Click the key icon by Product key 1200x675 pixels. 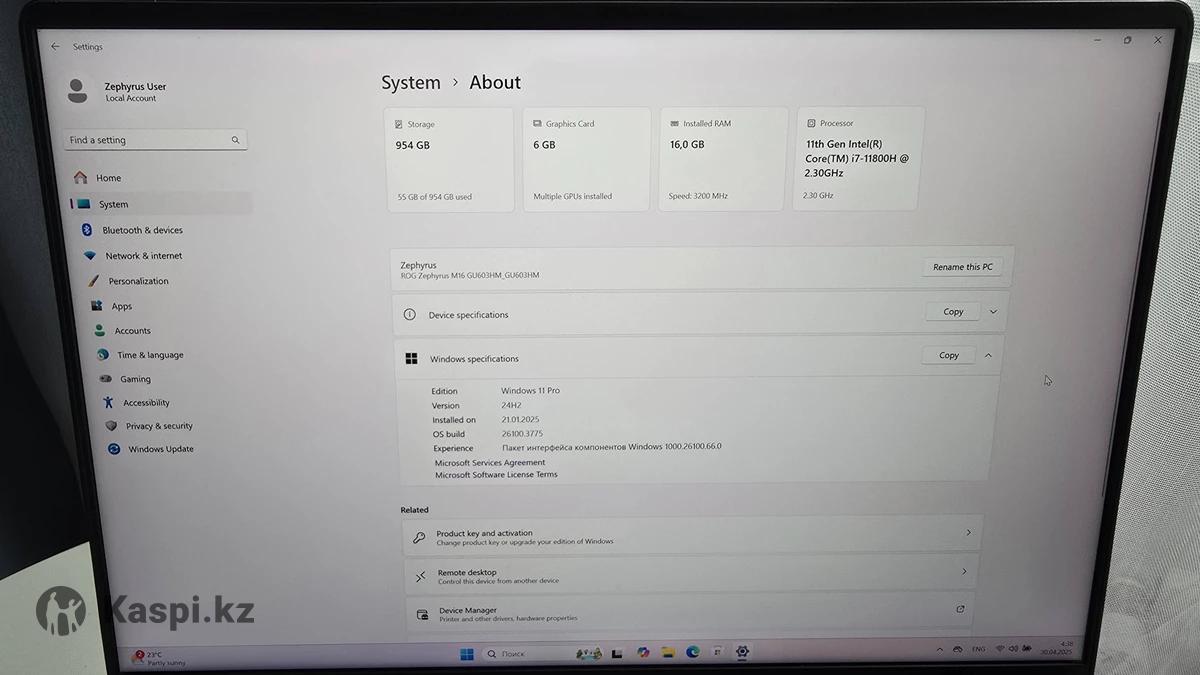pyautogui.click(x=419, y=538)
